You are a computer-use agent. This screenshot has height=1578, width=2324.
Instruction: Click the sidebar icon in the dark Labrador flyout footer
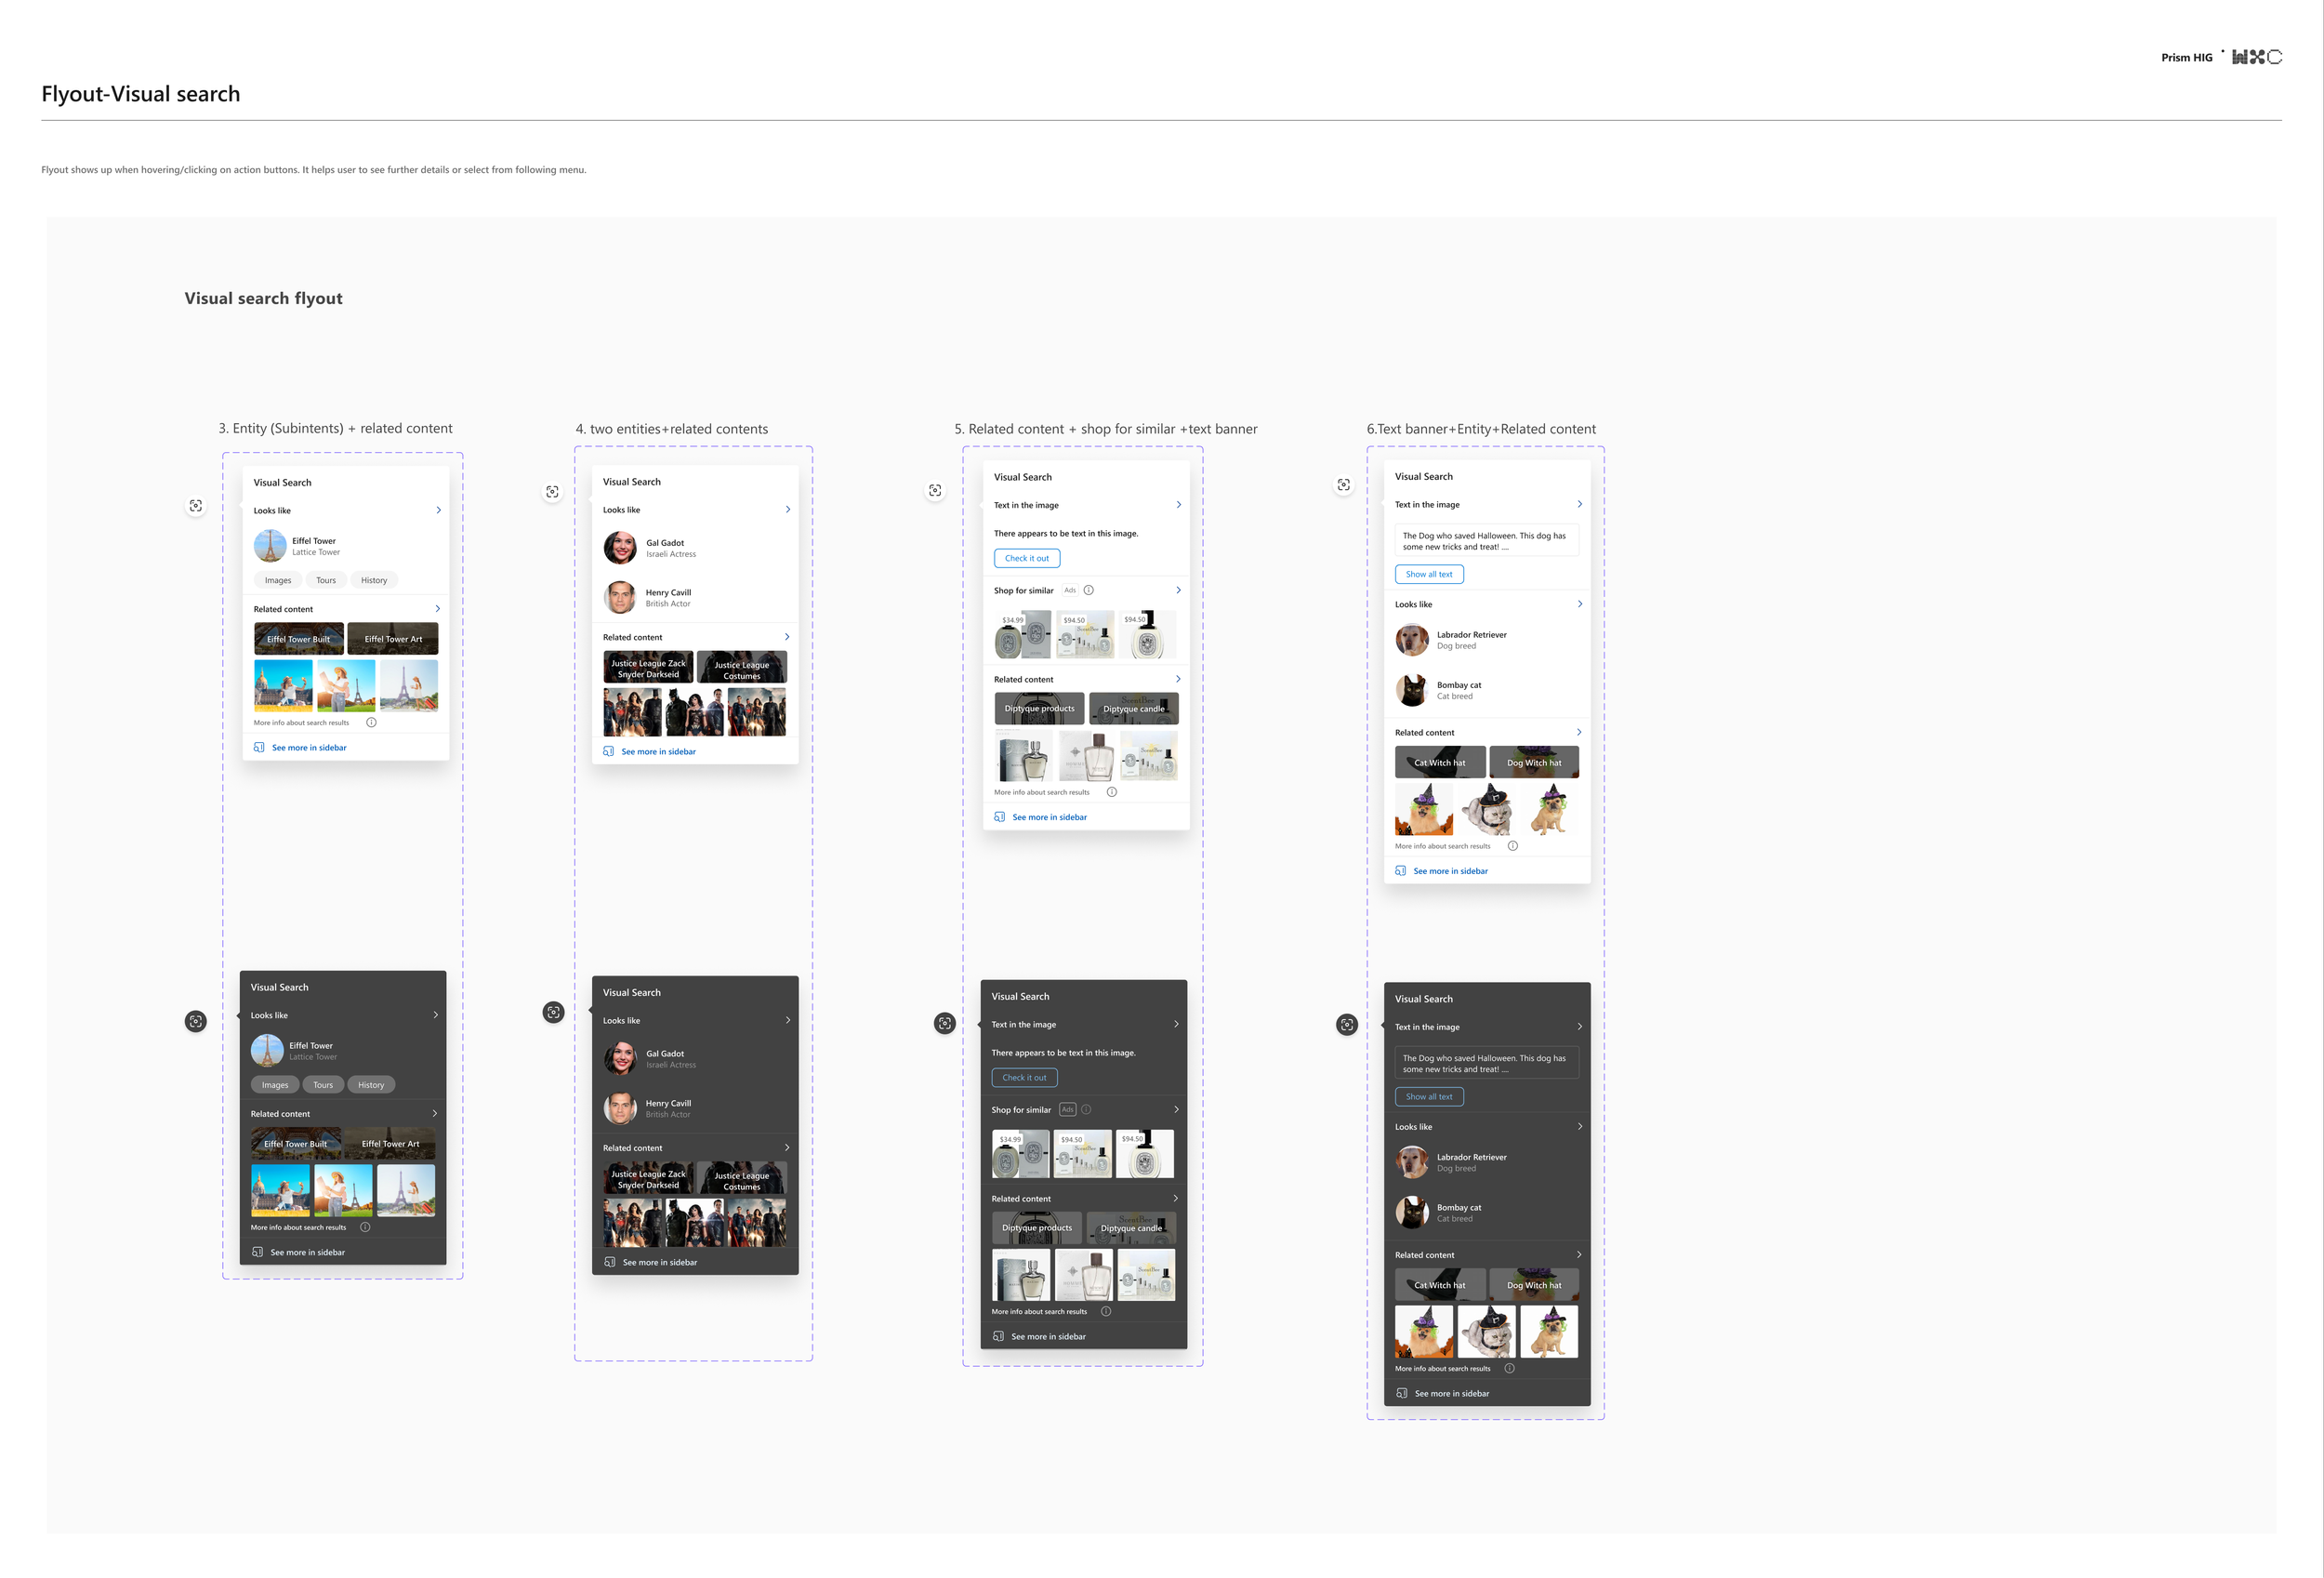coord(1402,1393)
